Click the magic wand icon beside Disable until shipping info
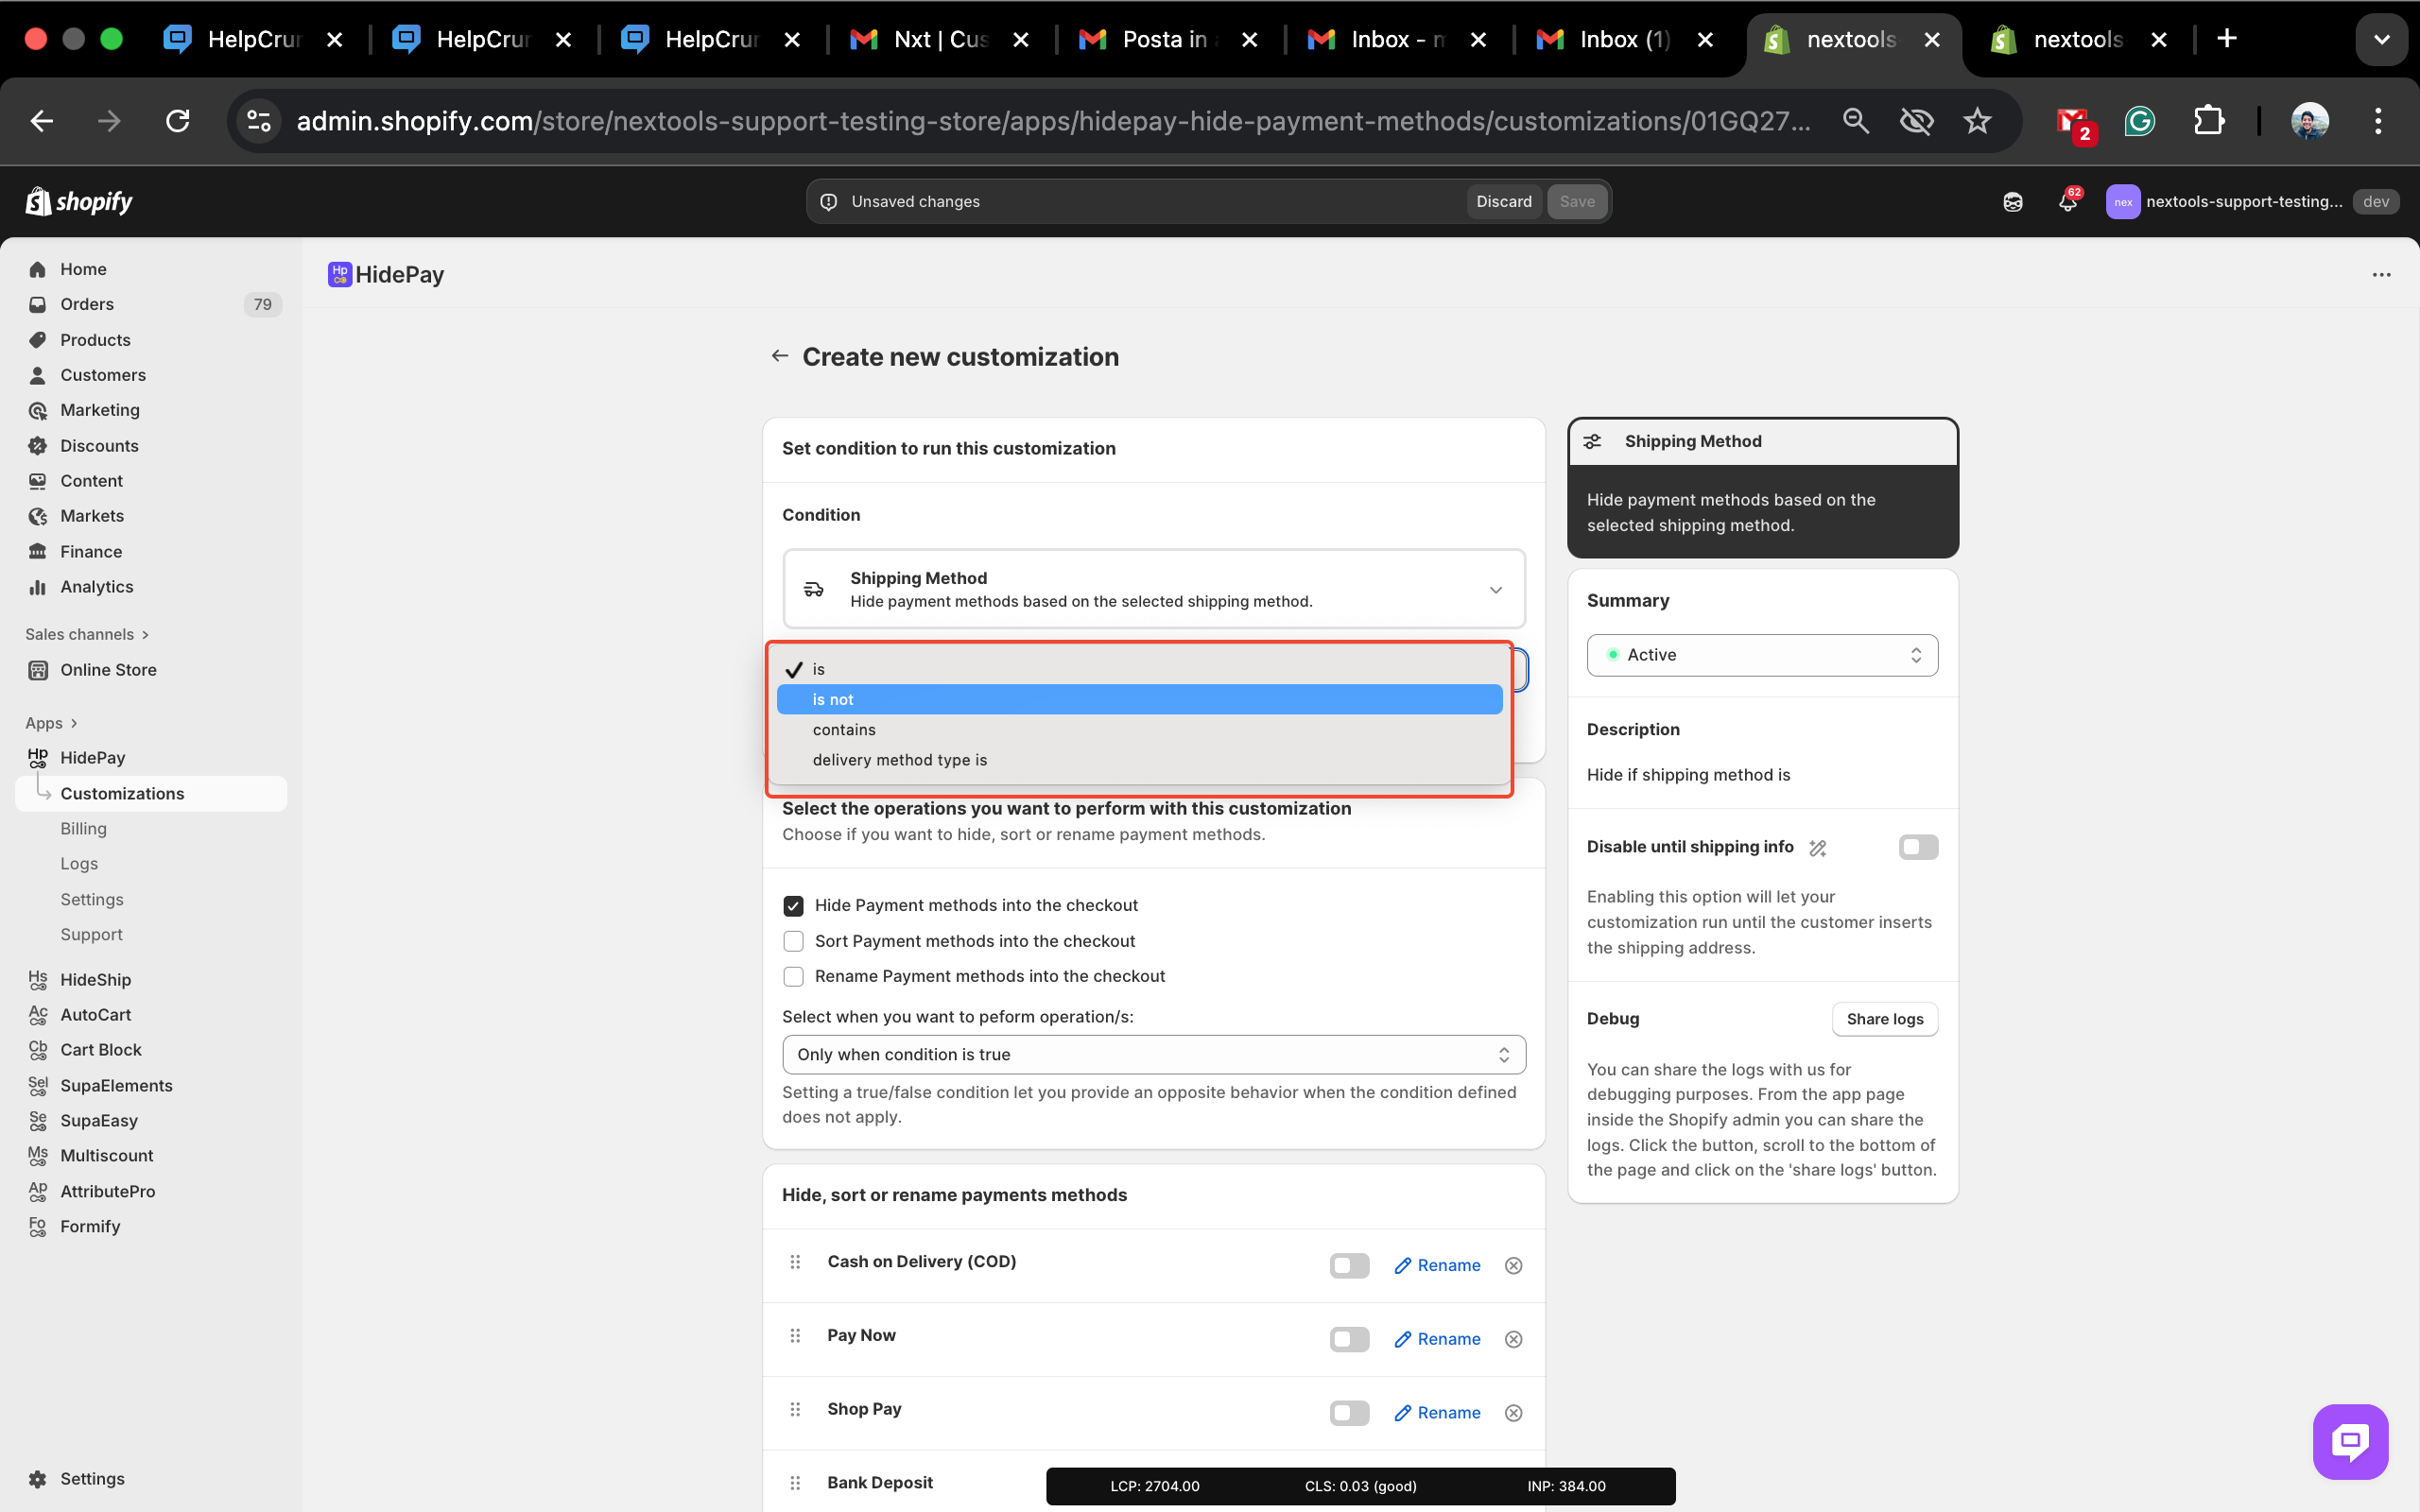Image resolution: width=2420 pixels, height=1512 pixels. pyautogui.click(x=1817, y=848)
